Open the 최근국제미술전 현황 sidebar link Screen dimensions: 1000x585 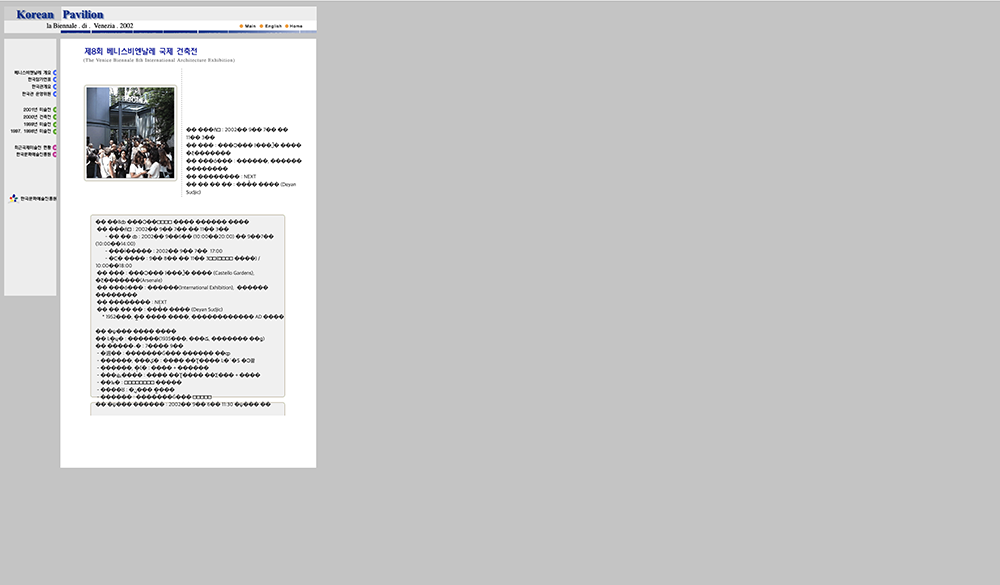click(33, 147)
